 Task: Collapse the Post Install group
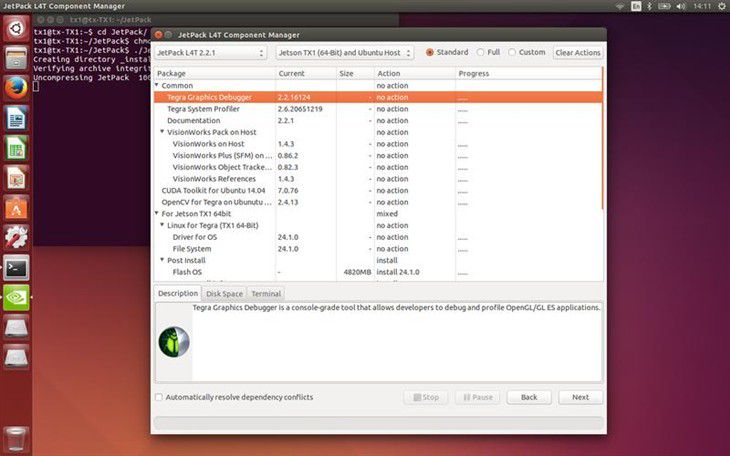pos(162,260)
